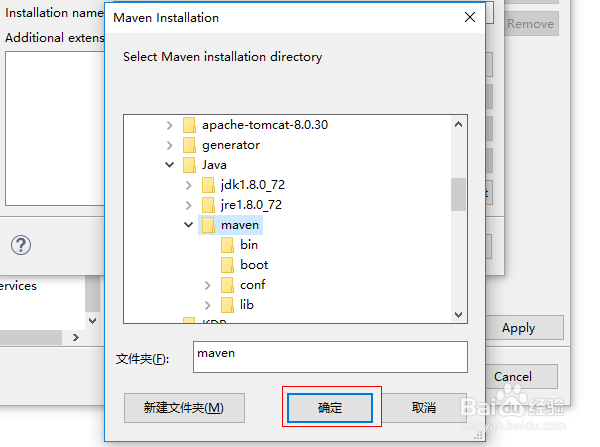Collapse the maven folder node
The width and height of the screenshot is (600, 447).
(x=188, y=225)
